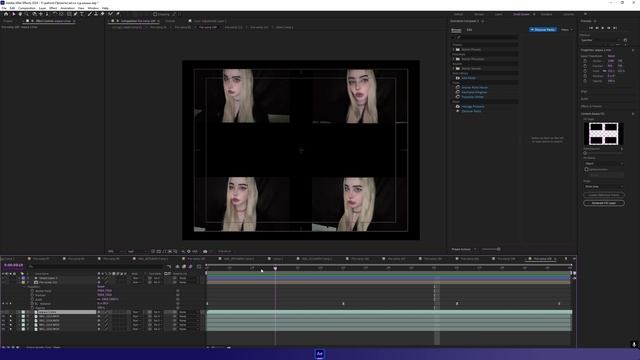Open the Menu dropdown beside Discover Packs
This screenshot has width=640, height=360.
pyautogui.click(x=567, y=30)
